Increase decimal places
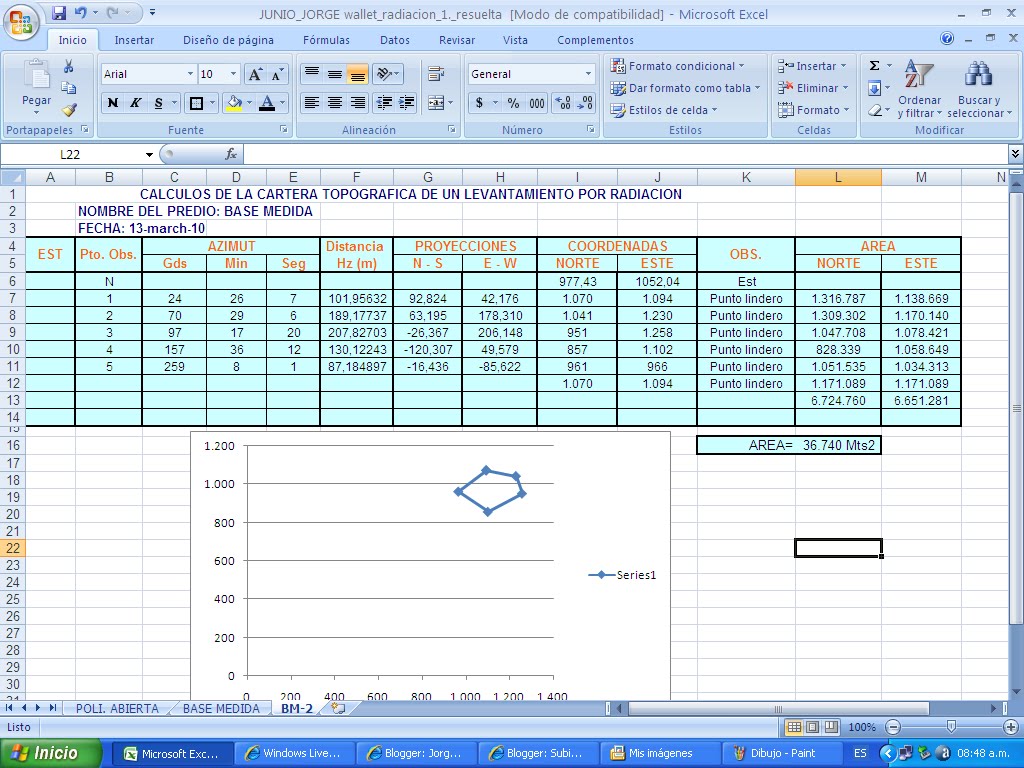Screen dimensions: 1024x768 coord(562,103)
